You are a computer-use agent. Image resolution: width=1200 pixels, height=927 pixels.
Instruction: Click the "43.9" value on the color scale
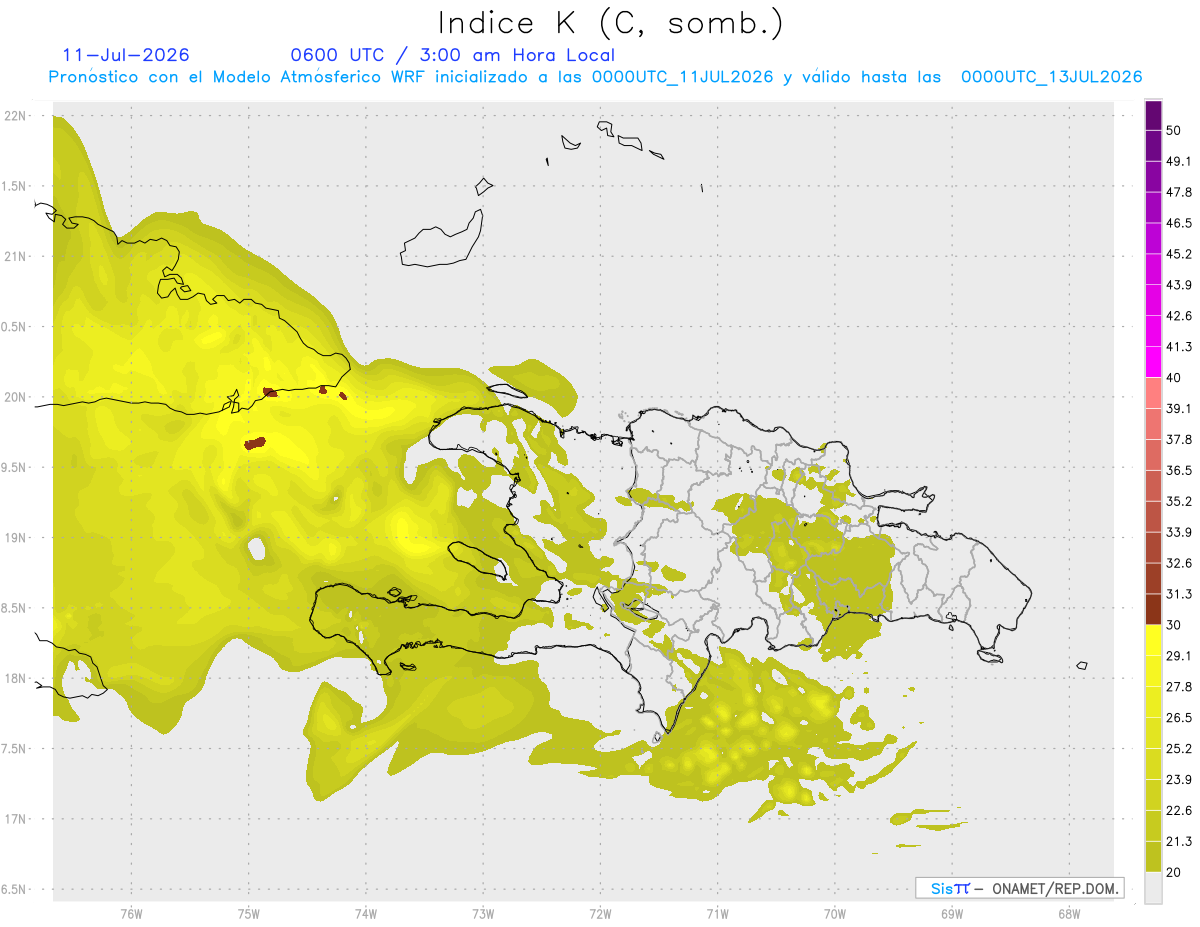(x=1179, y=285)
